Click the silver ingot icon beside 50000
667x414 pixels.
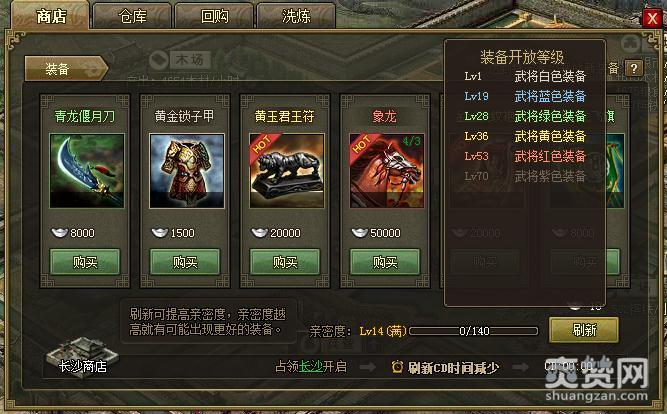[x=359, y=233]
